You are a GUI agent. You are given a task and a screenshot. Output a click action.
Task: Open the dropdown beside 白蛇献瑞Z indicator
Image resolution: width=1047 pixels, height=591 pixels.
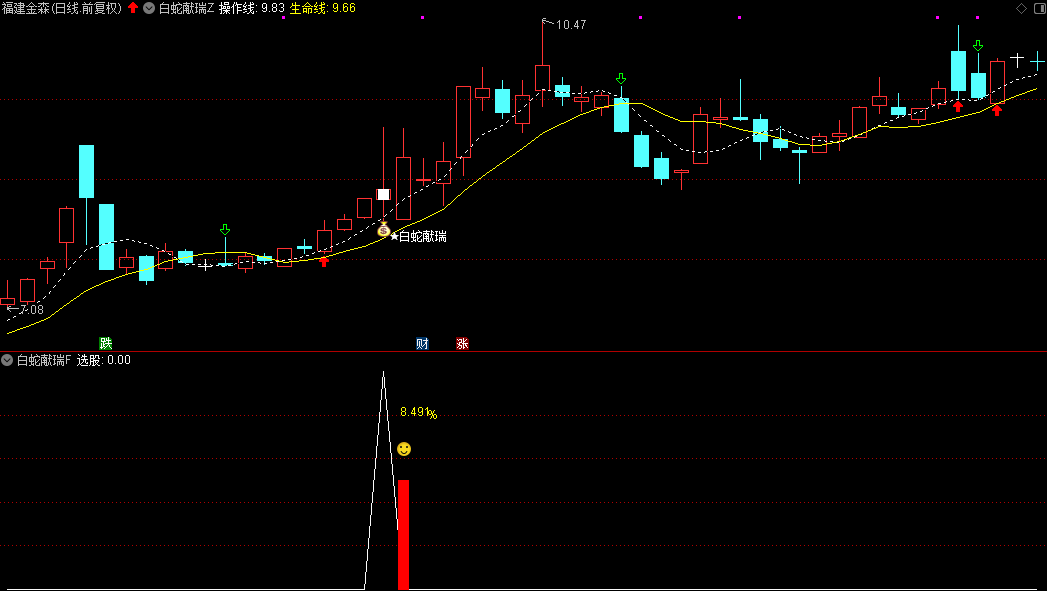[149, 8]
